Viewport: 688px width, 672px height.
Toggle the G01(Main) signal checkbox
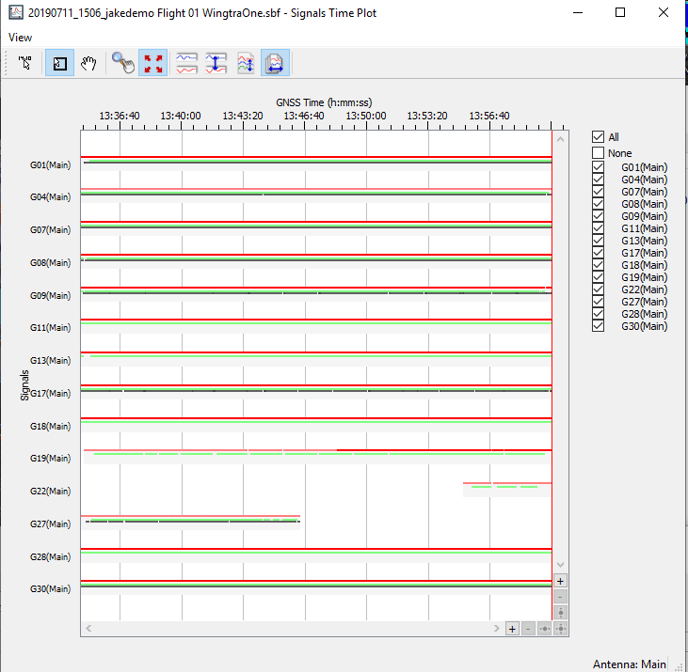pyautogui.click(x=598, y=167)
